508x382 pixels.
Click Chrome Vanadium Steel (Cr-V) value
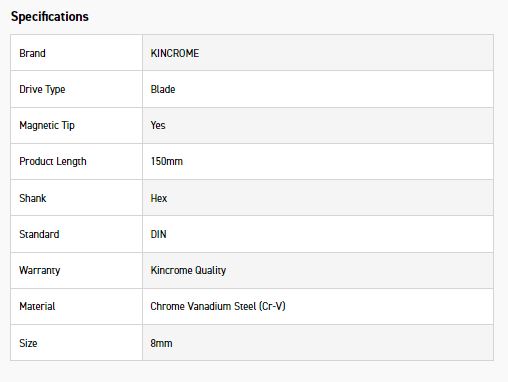pos(218,306)
